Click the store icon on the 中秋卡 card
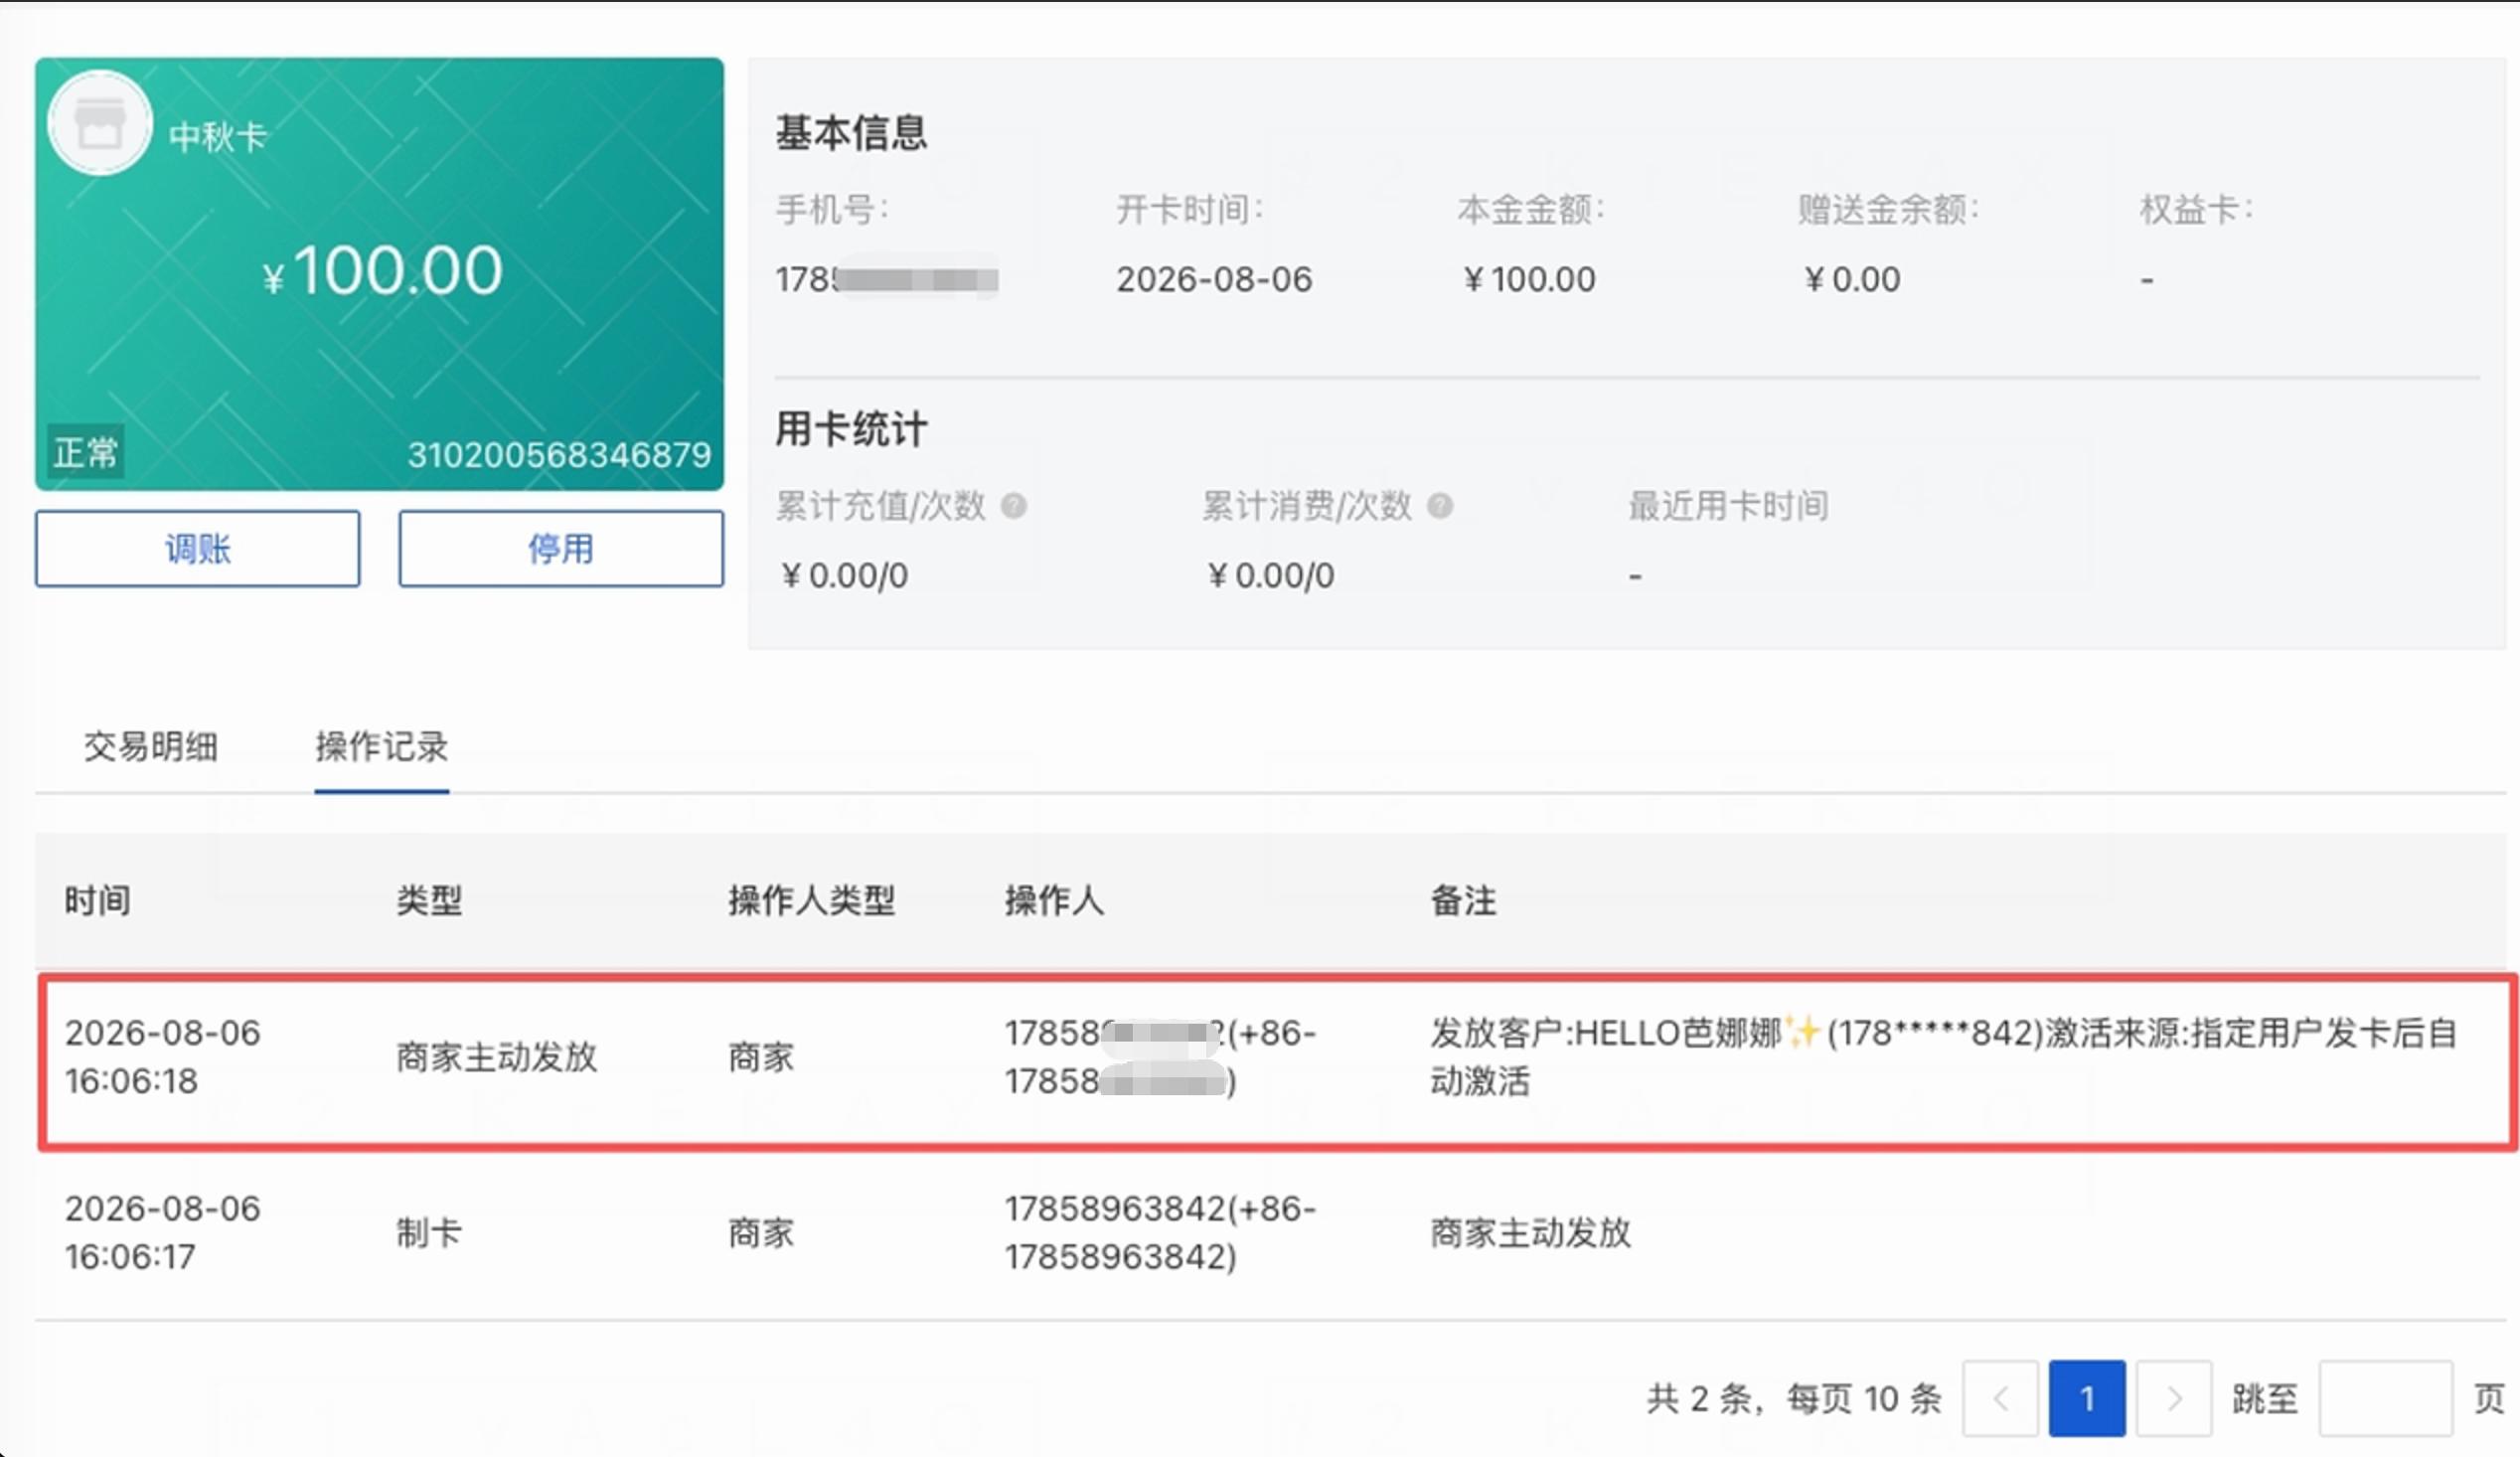The image size is (2520, 1457). tap(100, 124)
